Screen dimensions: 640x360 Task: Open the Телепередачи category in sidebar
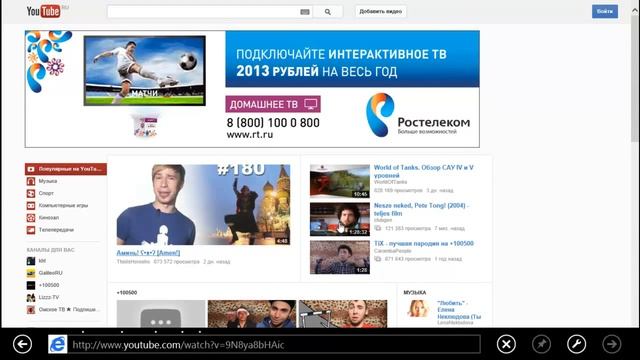(x=56, y=230)
